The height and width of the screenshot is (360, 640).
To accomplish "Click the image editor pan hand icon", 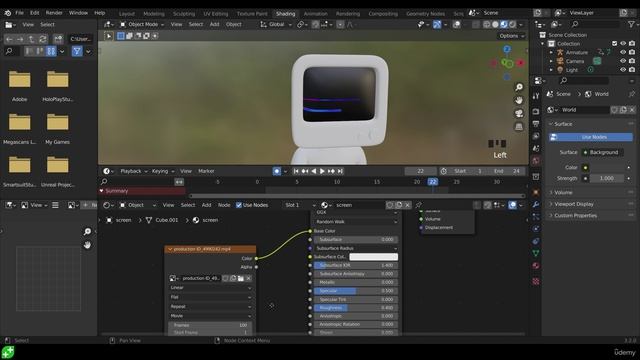I will pos(87,245).
